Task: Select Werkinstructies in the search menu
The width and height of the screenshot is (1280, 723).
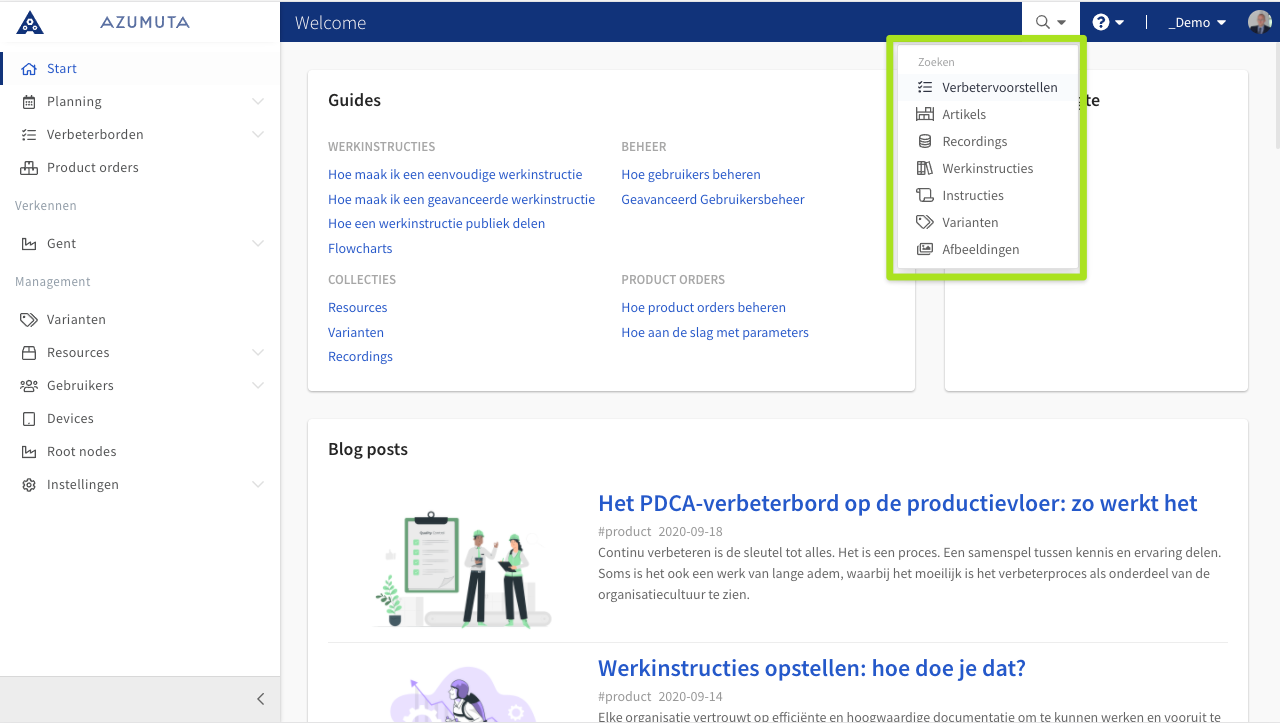Action: 988,169
